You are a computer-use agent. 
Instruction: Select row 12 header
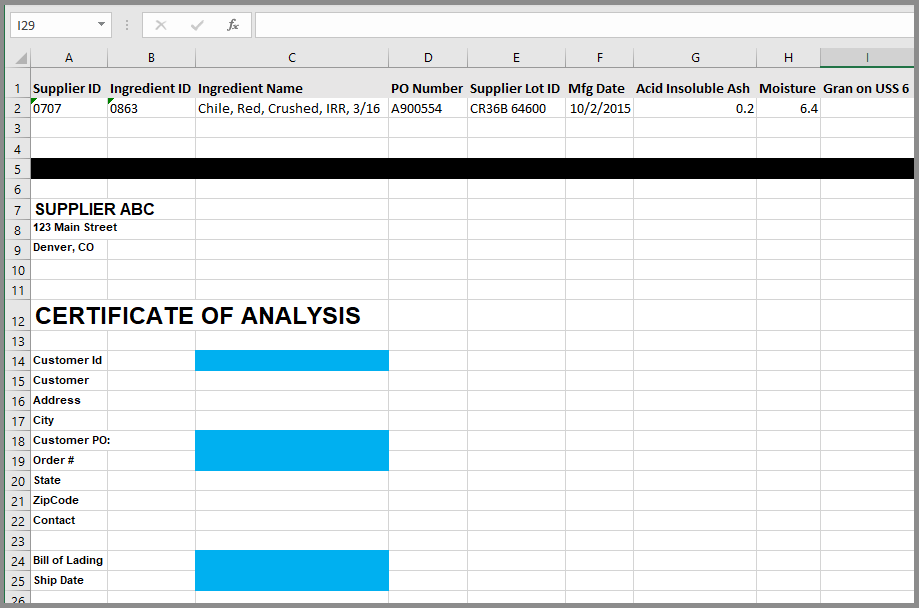18,315
